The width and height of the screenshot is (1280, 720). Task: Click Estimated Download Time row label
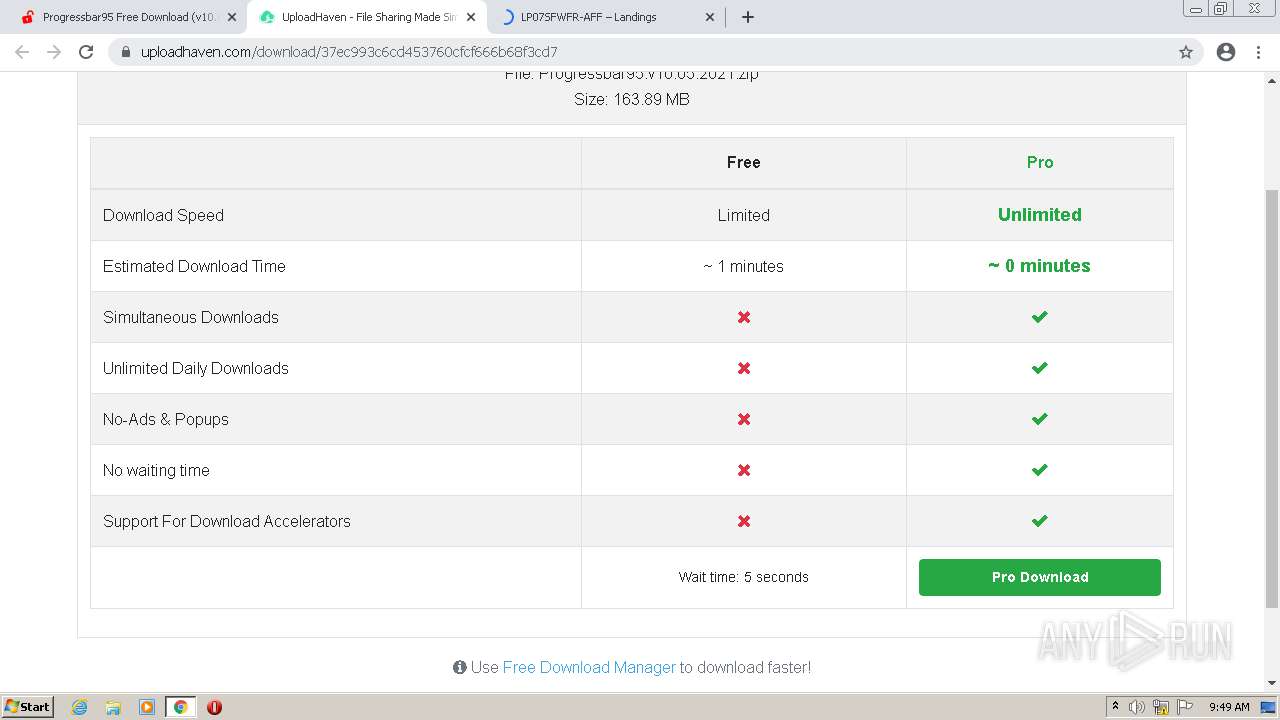tap(194, 266)
